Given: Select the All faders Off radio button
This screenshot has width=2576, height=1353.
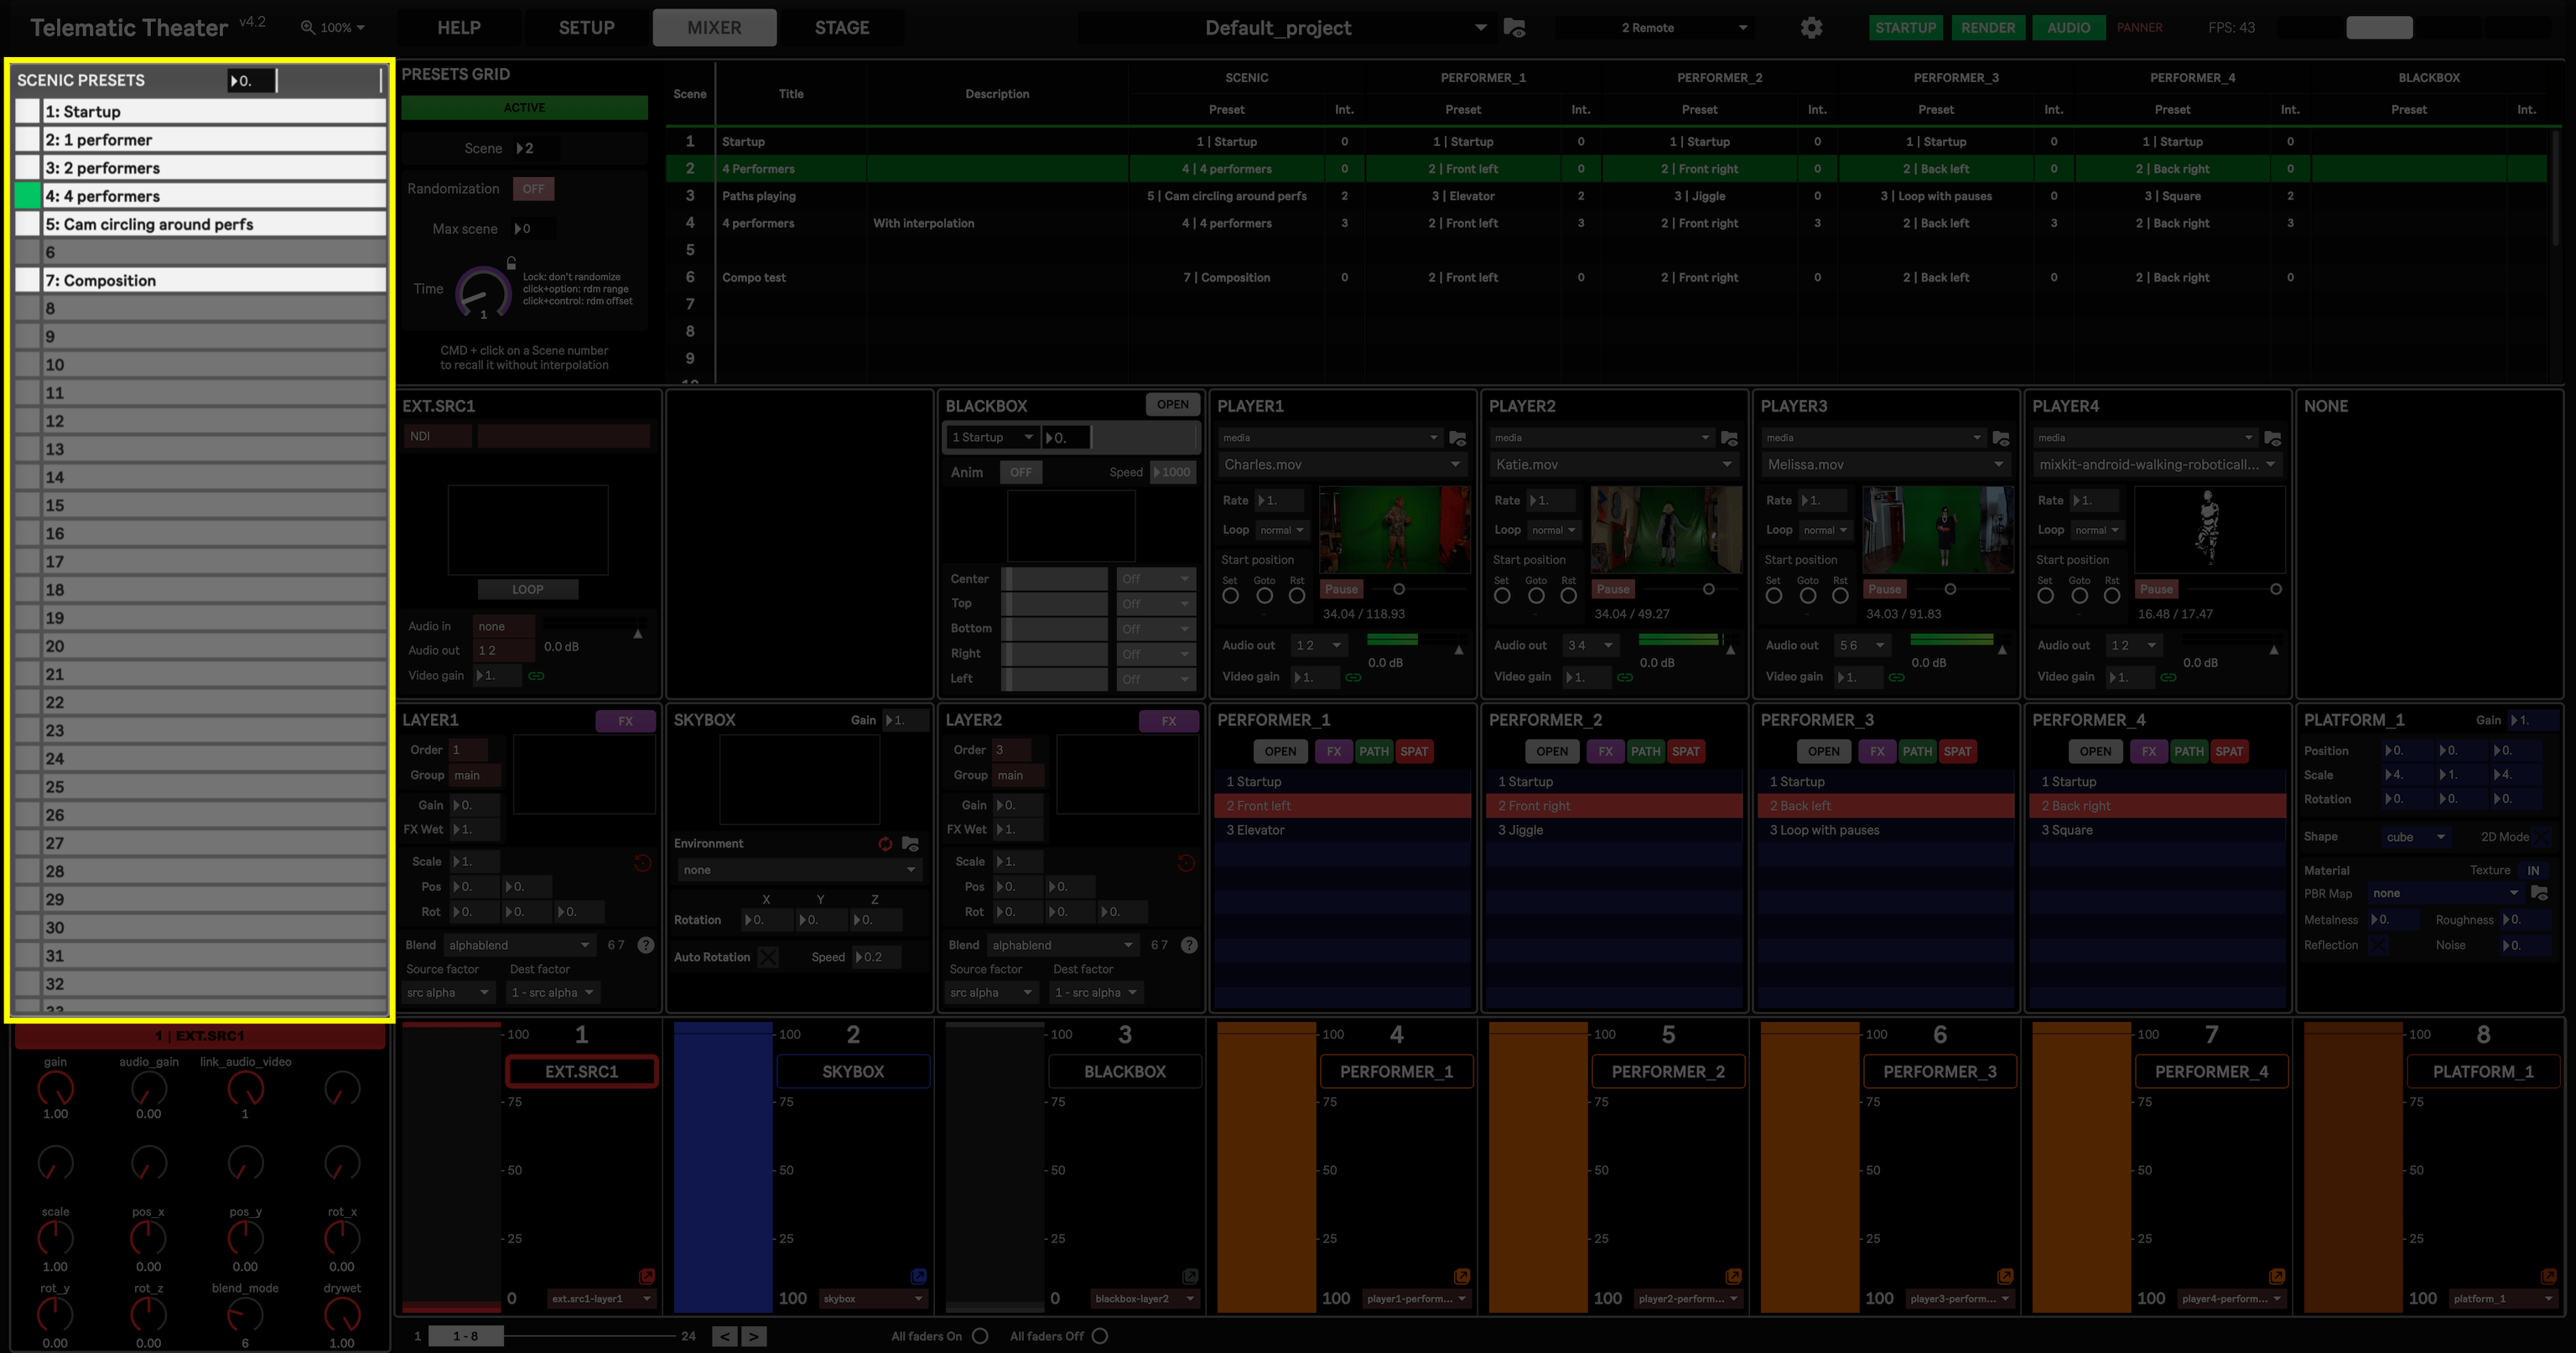Looking at the screenshot, I should (x=1100, y=1336).
